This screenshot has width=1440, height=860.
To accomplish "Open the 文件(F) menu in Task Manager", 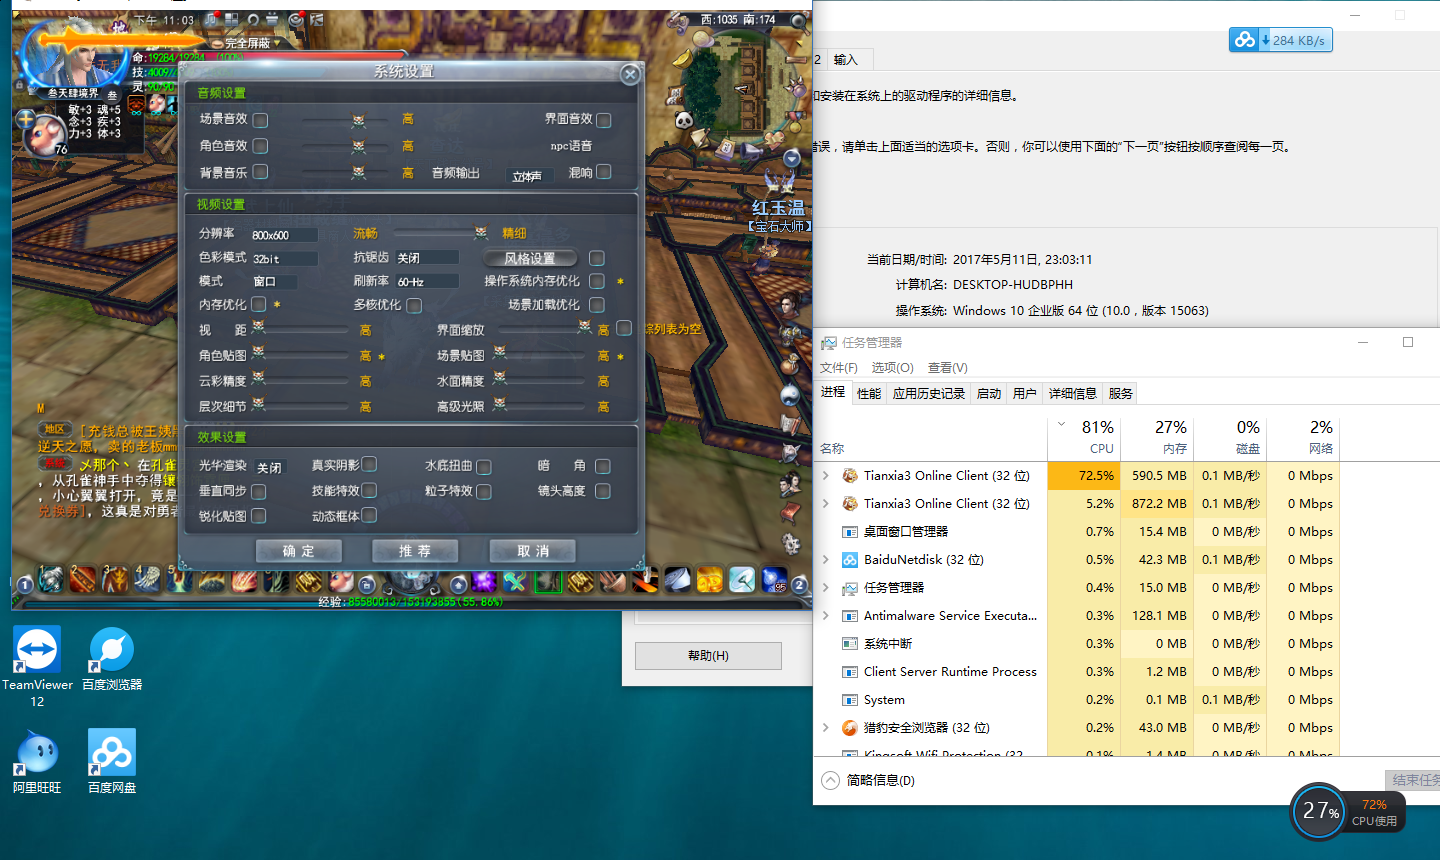I will tap(838, 368).
